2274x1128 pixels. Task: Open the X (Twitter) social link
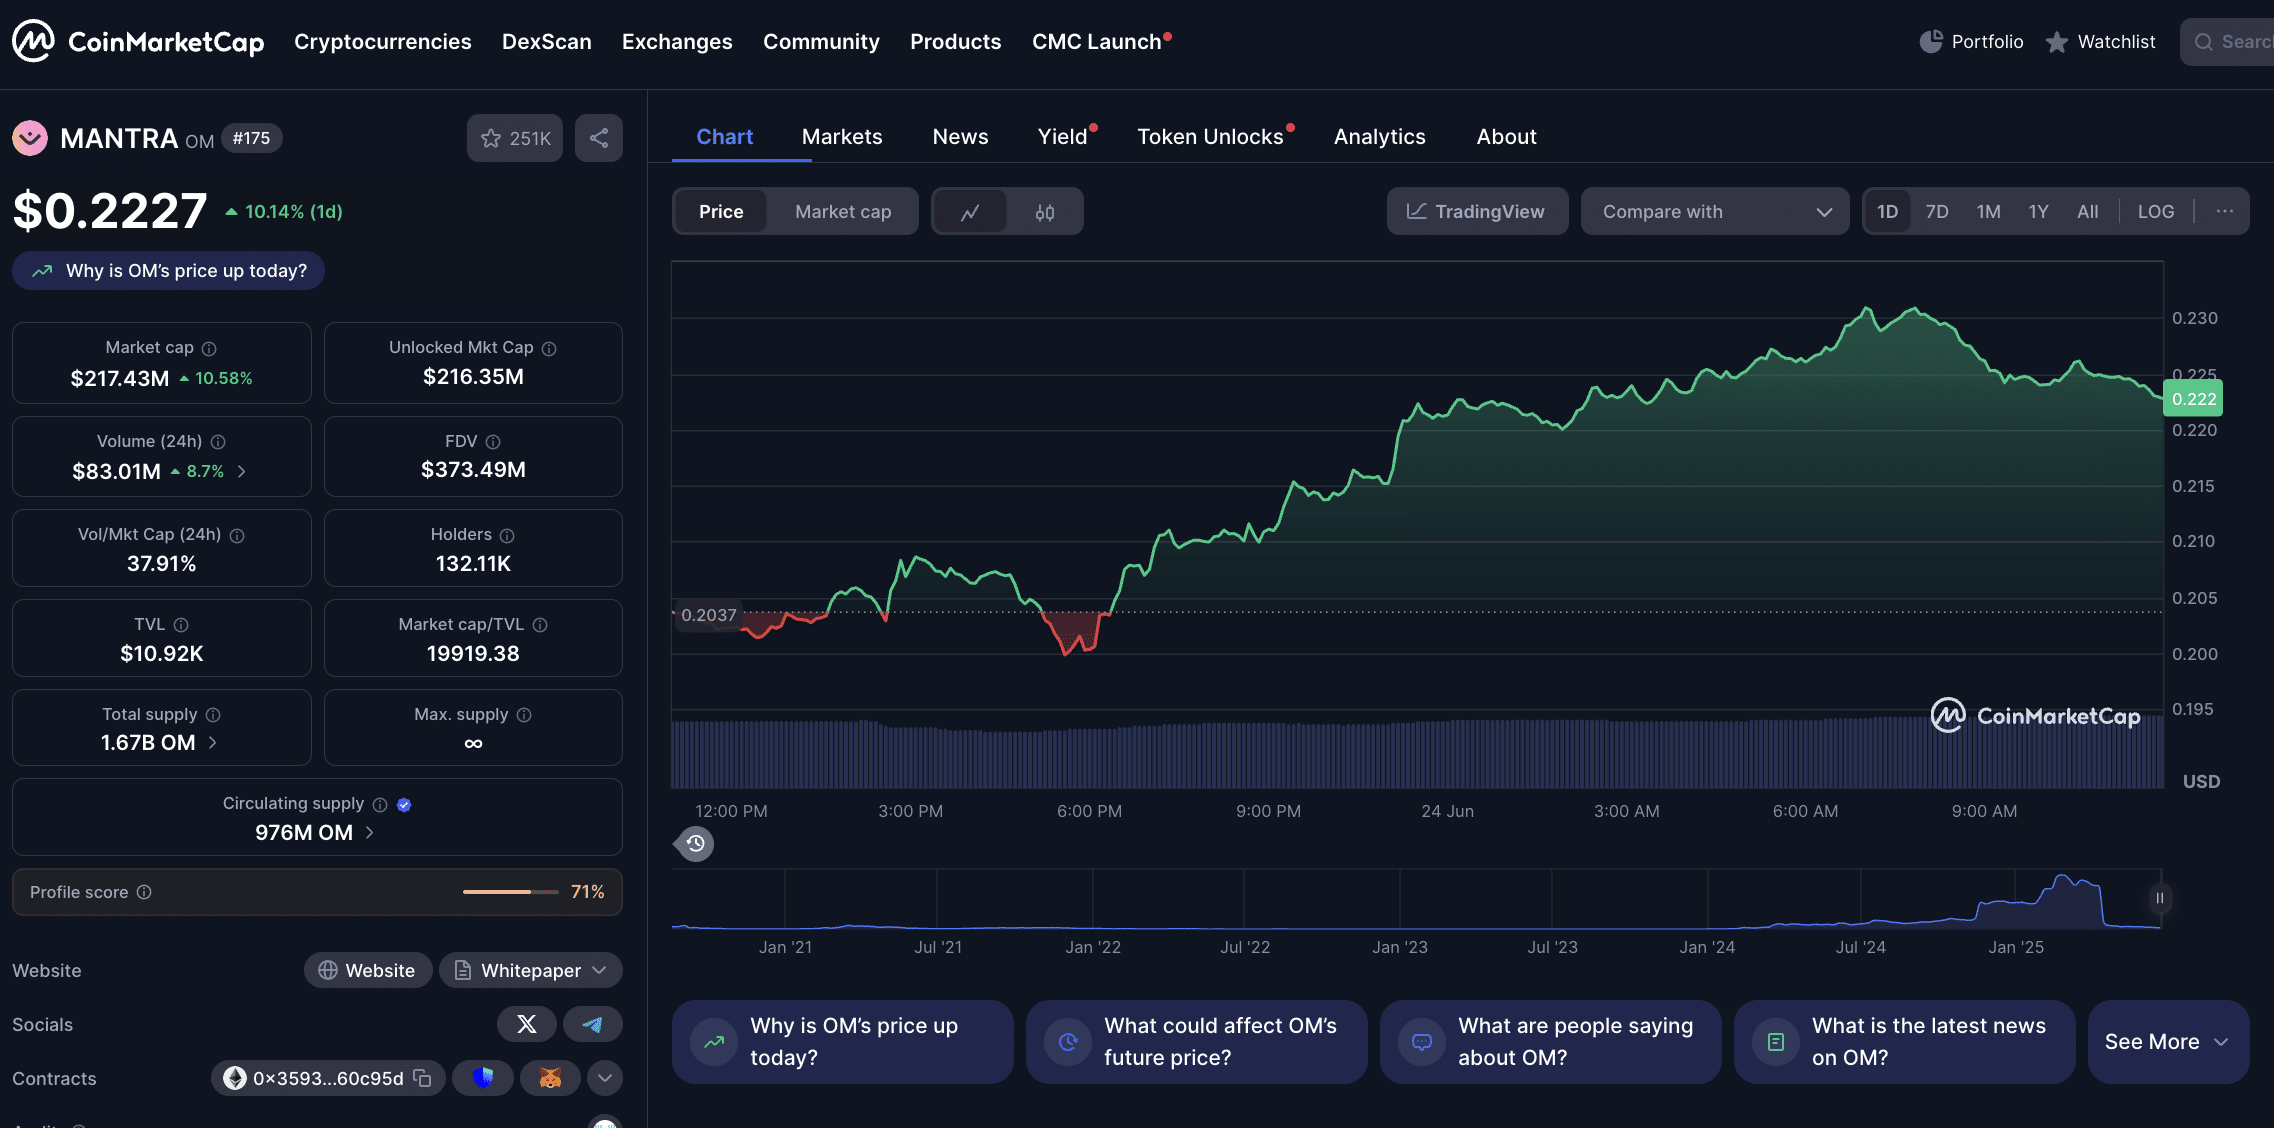[x=527, y=1024]
